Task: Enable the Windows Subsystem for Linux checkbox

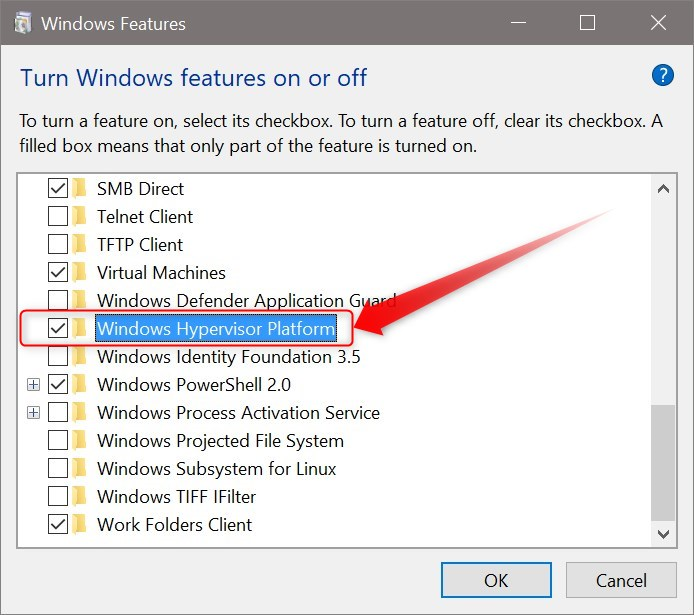Action: pos(58,468)
